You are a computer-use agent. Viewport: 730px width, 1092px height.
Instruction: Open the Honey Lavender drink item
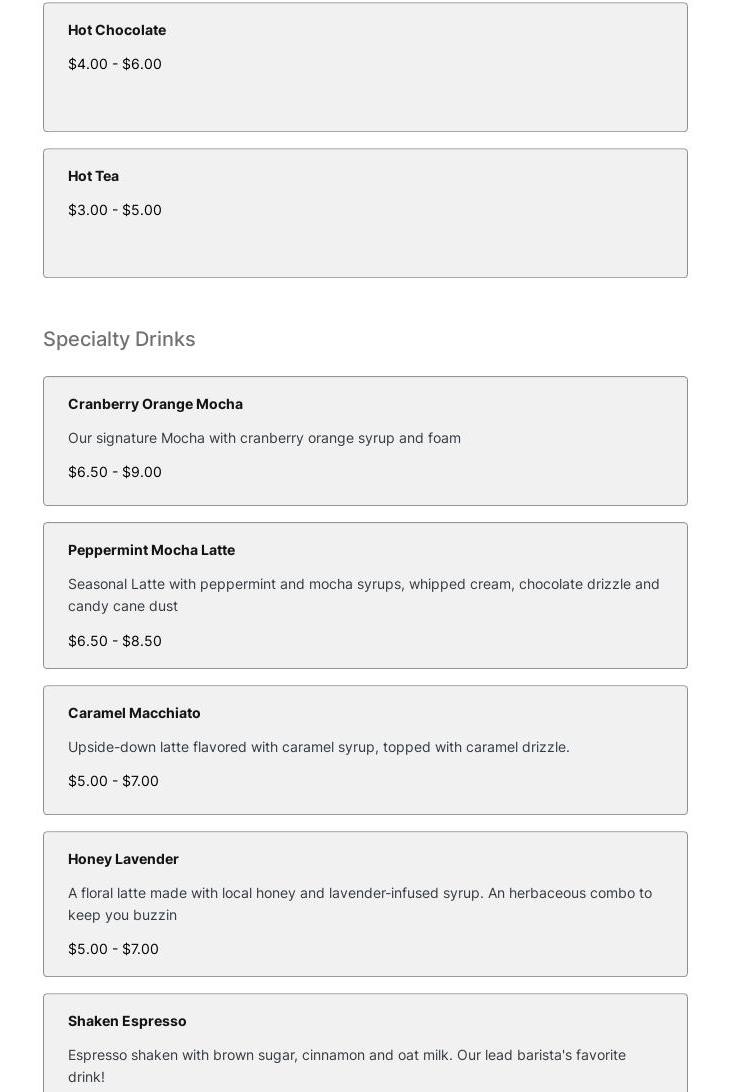tap(123, 859)
